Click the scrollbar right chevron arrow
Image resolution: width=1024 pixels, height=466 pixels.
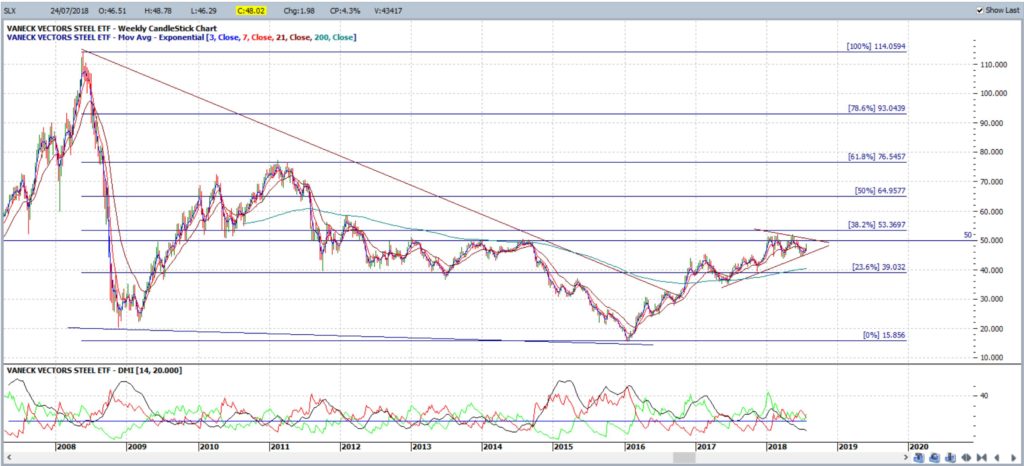pos(906,458)
